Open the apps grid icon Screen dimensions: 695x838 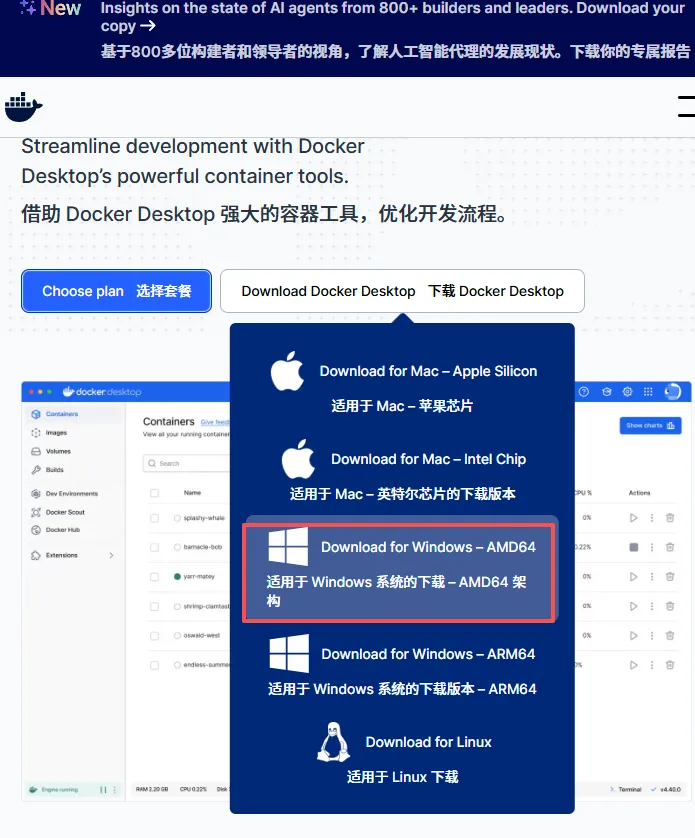point(648,392)
